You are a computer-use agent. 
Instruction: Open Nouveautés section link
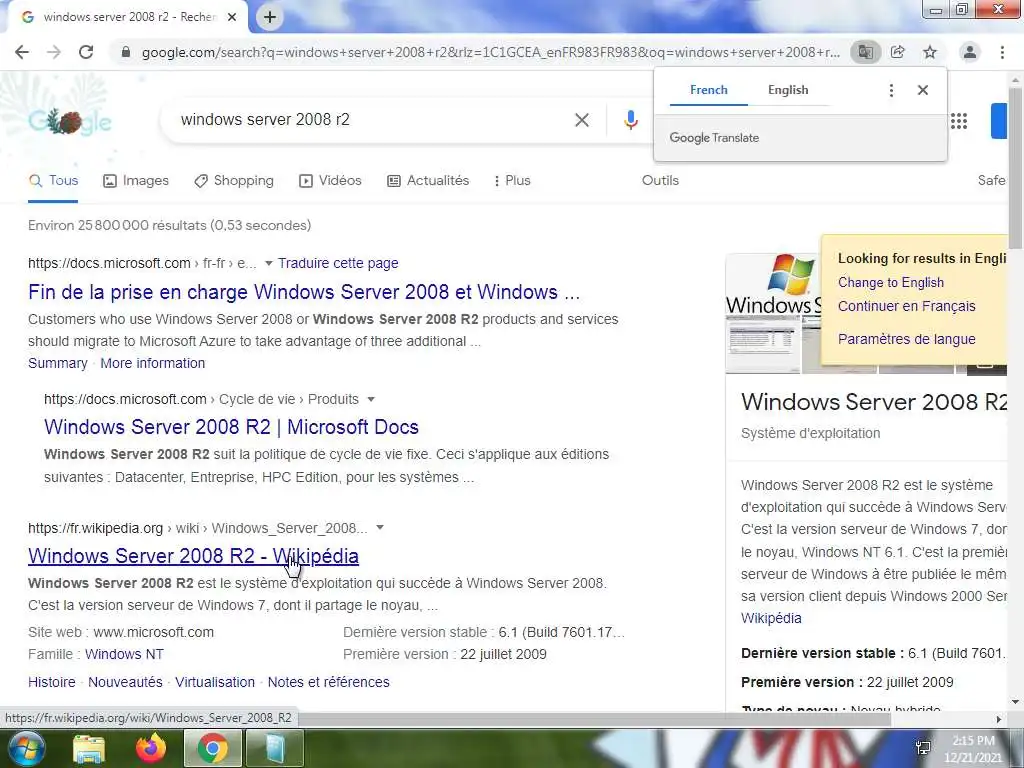(125, 682)
